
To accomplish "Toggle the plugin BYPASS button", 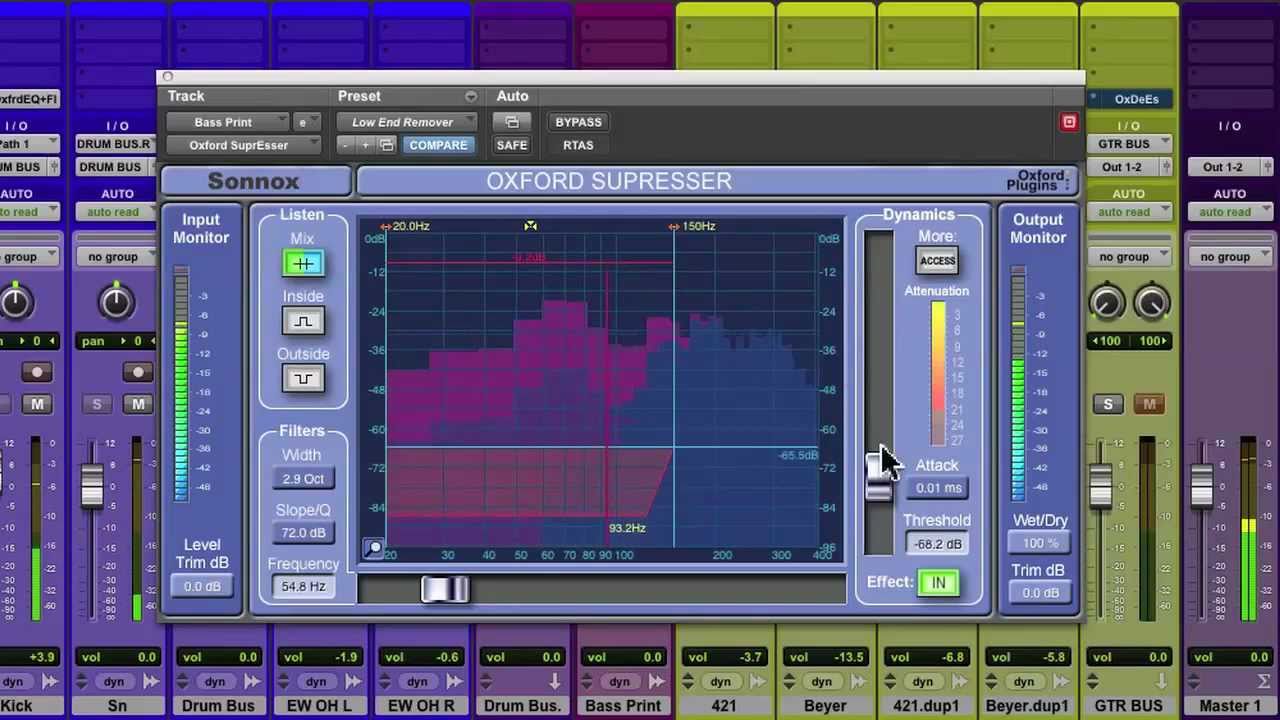I will point(578,122).
